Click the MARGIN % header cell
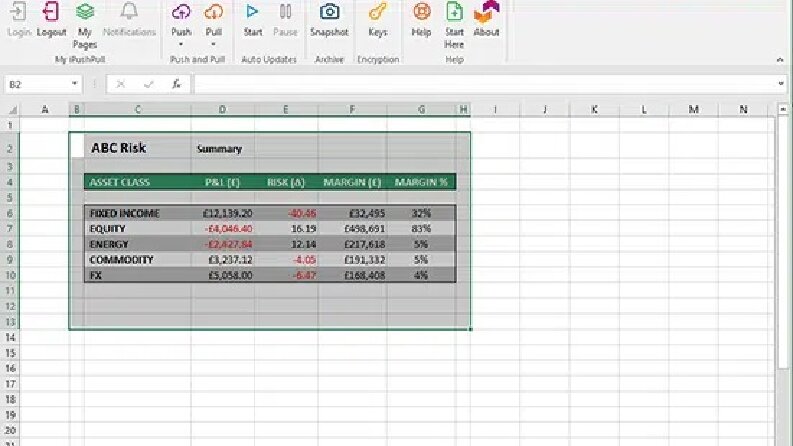 tap(421, 182)
